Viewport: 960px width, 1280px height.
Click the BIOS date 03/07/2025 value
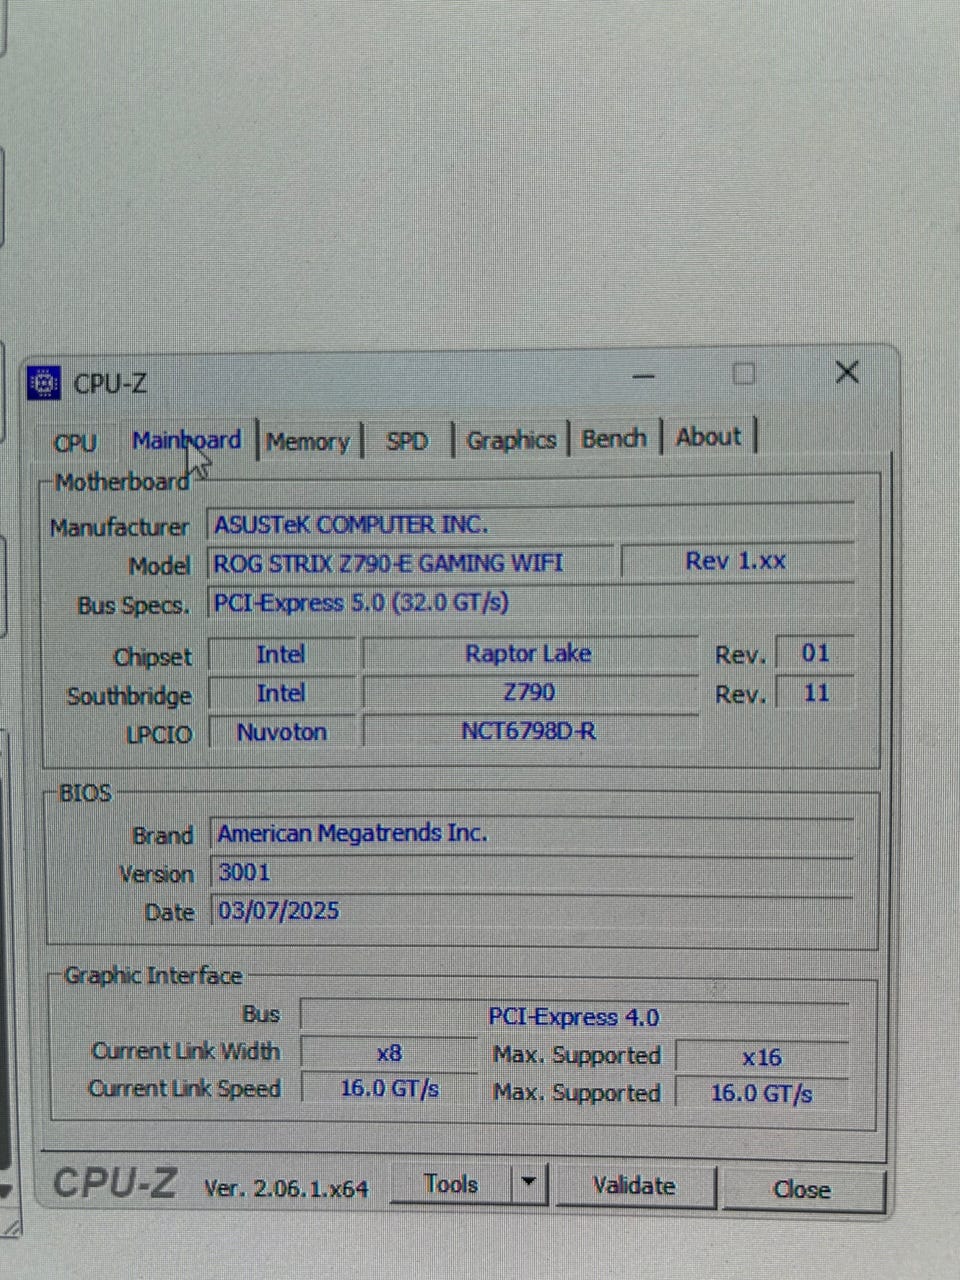click(532, 911)
